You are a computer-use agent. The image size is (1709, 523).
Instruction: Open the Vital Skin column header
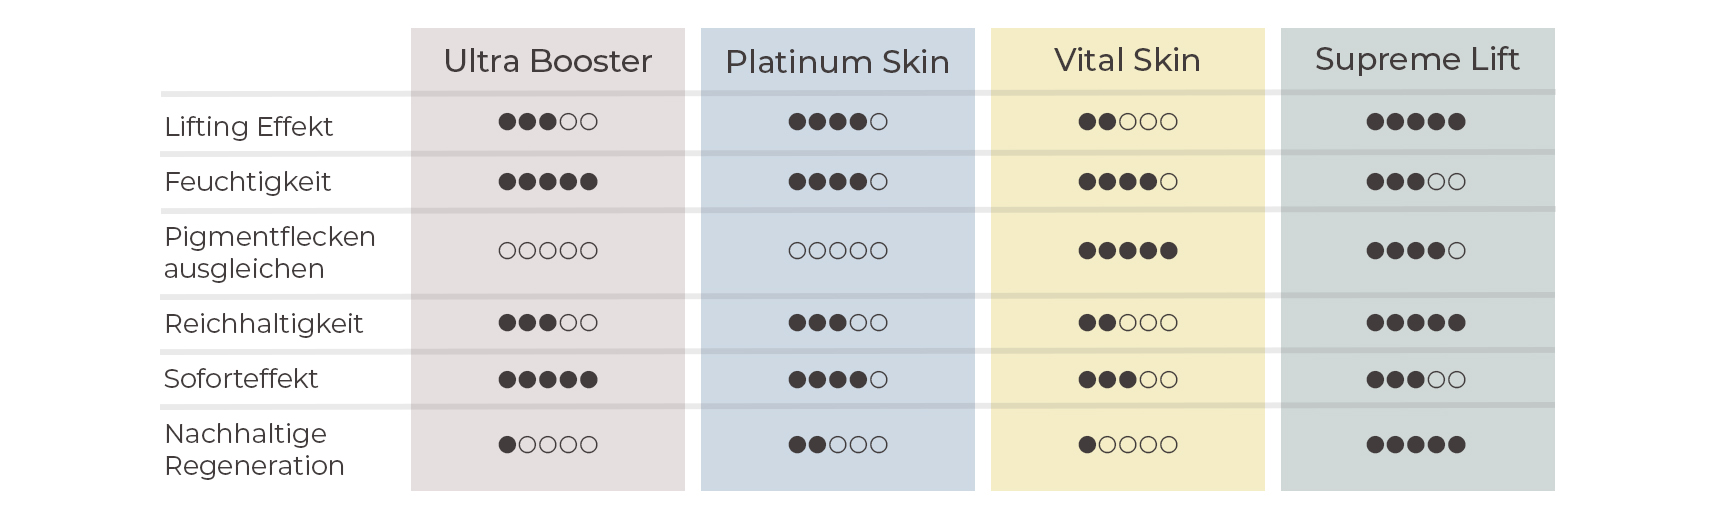1127,60
